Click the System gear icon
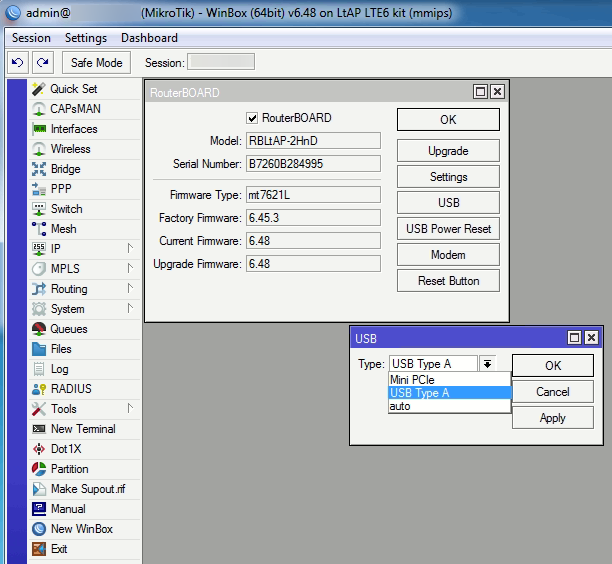The width and height of the screenshot is (612, 564). (x=39, y=309)
